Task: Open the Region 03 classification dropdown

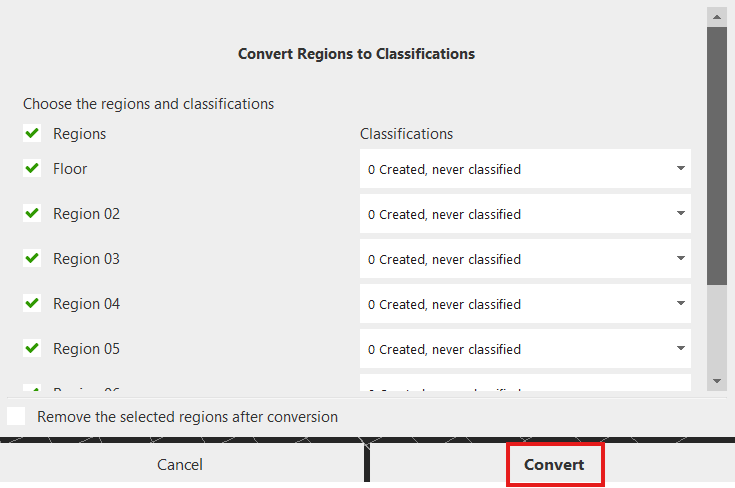Action: coord(525,259)
